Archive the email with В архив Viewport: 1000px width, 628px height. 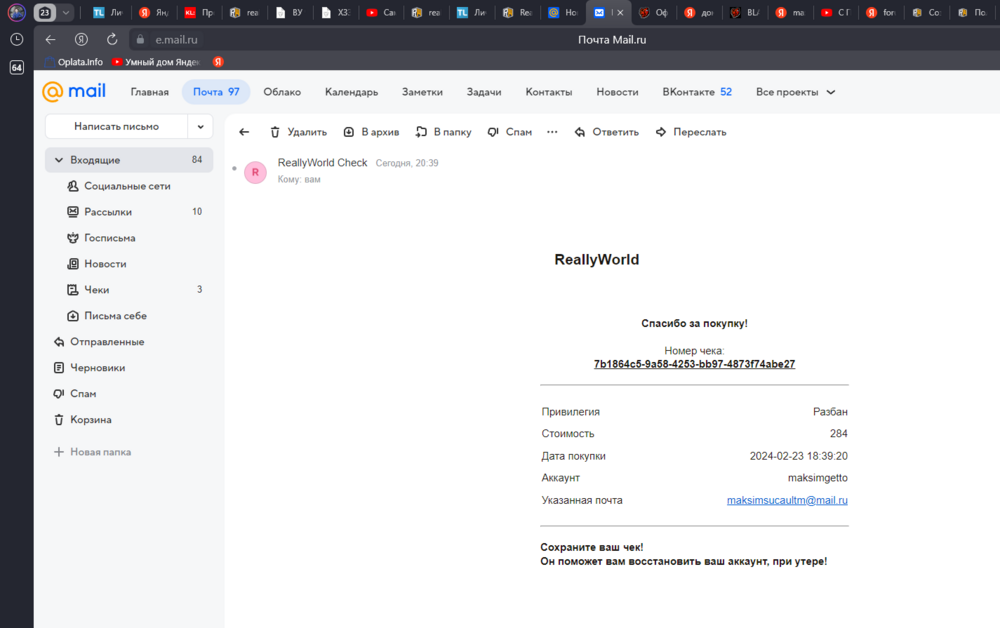pos(371,132)
